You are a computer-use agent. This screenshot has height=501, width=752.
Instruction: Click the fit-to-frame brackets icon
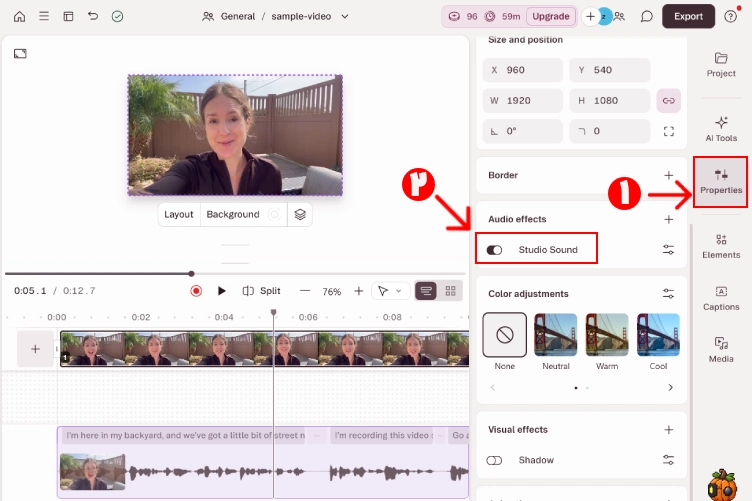pyautogui.click(x=669, y=131)
